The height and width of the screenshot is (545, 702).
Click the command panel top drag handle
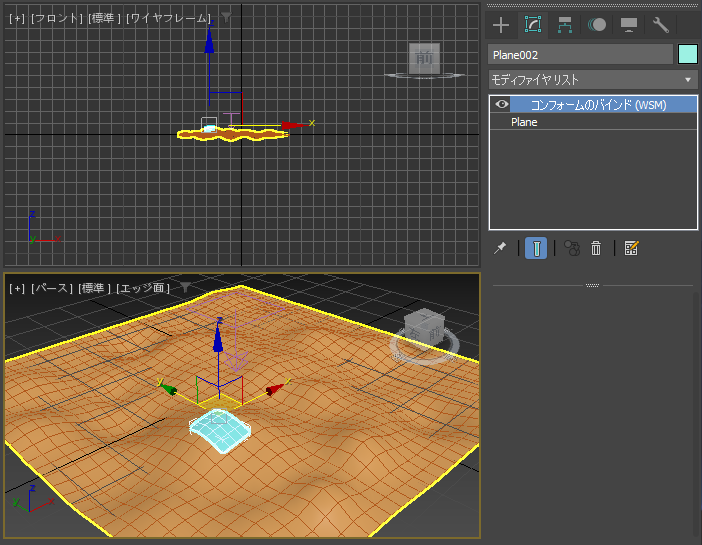point(592,5)
